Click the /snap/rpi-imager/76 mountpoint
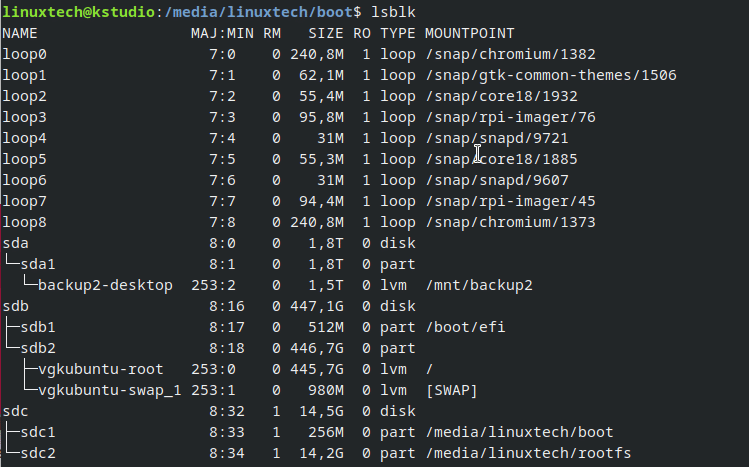The image size is (749, 467). click(x=510, y=117)
